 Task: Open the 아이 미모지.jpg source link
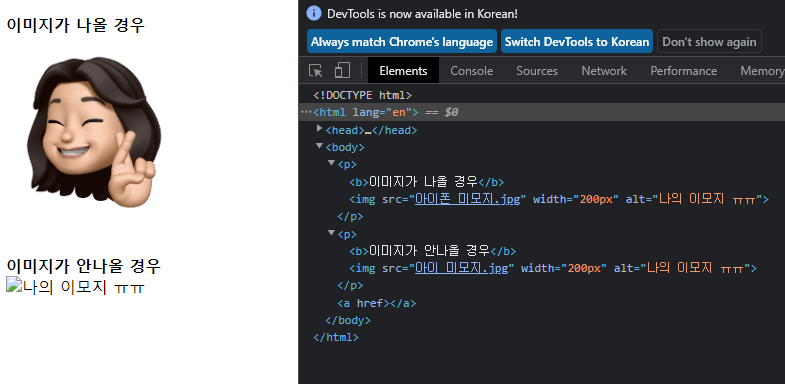click(461, 268)
